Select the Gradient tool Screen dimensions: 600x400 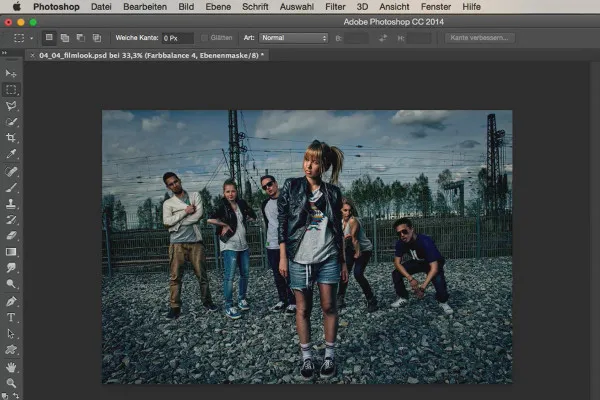tap(11, 251)
